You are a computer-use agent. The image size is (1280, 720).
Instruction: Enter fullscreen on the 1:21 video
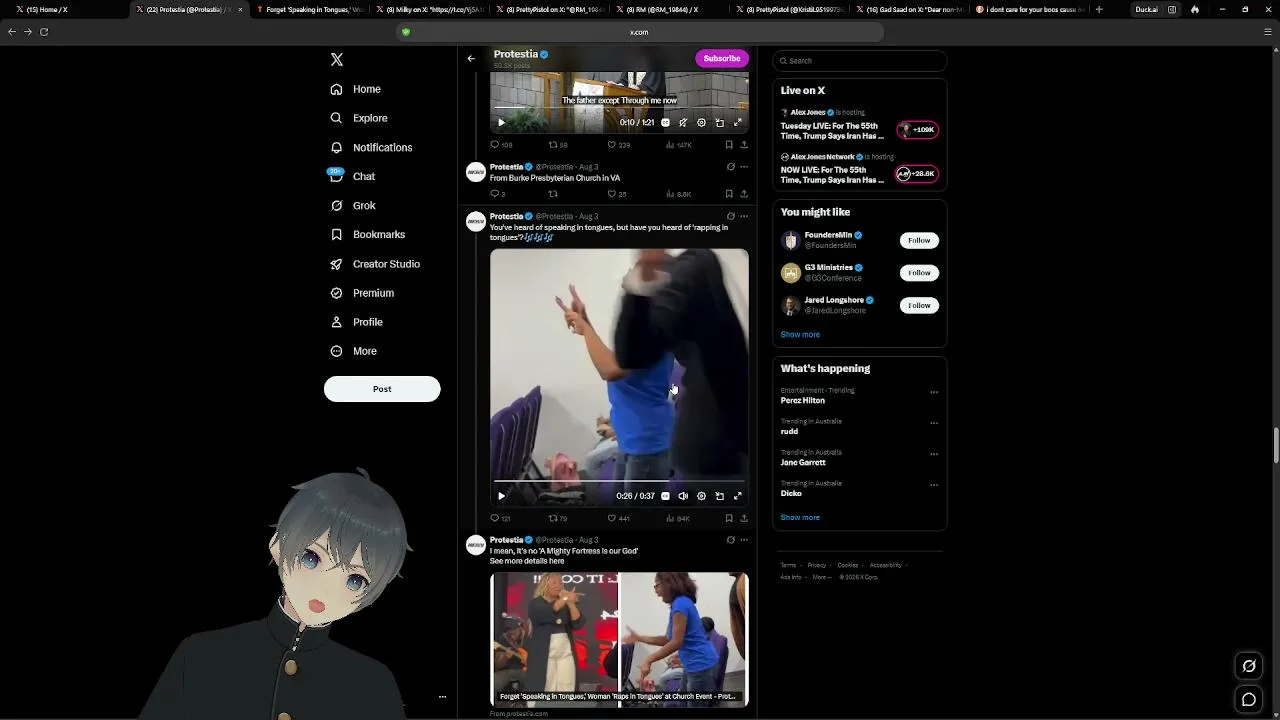pyautogui.click(x=737, y=123)
